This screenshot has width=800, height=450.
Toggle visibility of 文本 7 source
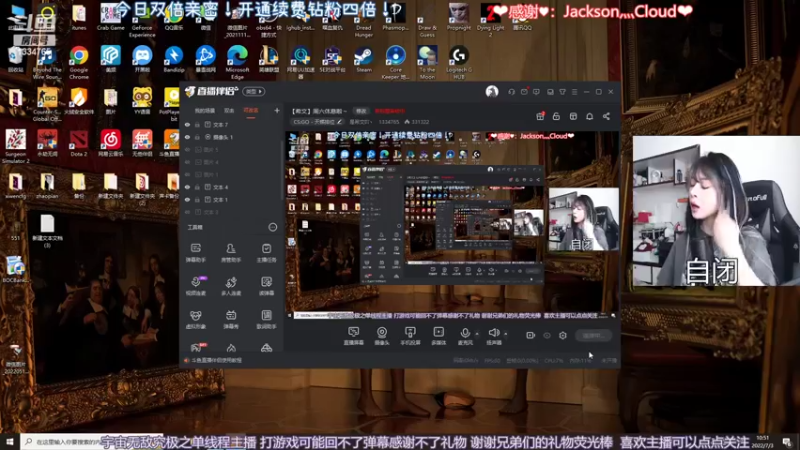(x=187, y=124)
